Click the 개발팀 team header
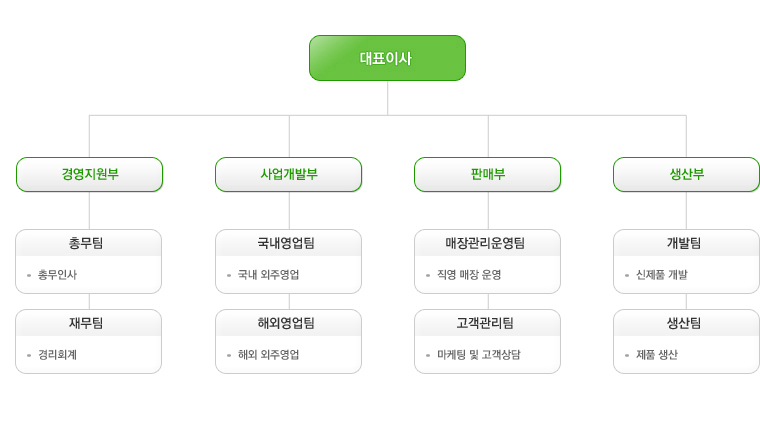The height and width of the screenshot is (440, 760). (x=686, y=243)
